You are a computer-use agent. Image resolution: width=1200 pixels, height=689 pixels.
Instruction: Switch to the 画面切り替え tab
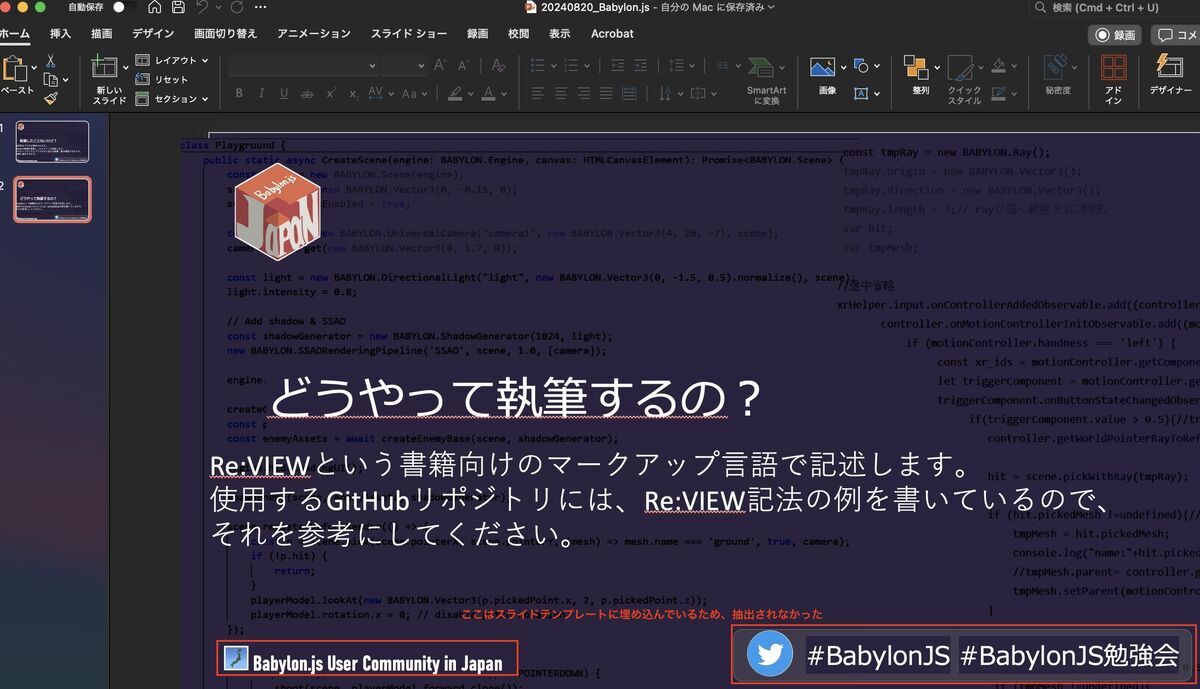[x=225, y=33]
